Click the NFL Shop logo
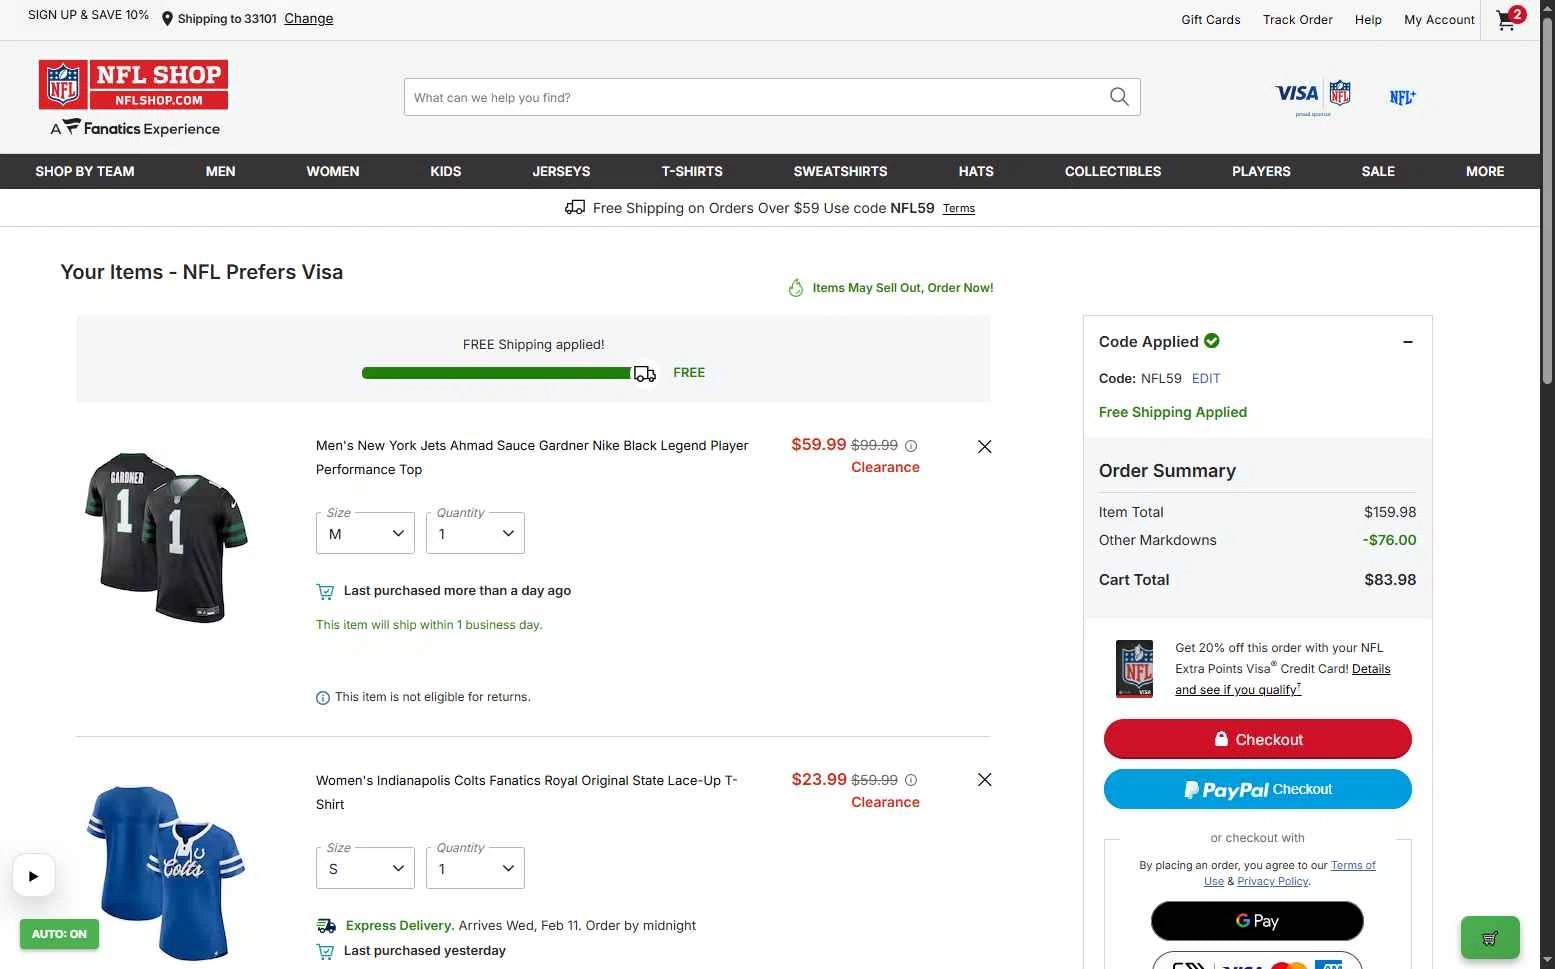 [x=133, y=85]
